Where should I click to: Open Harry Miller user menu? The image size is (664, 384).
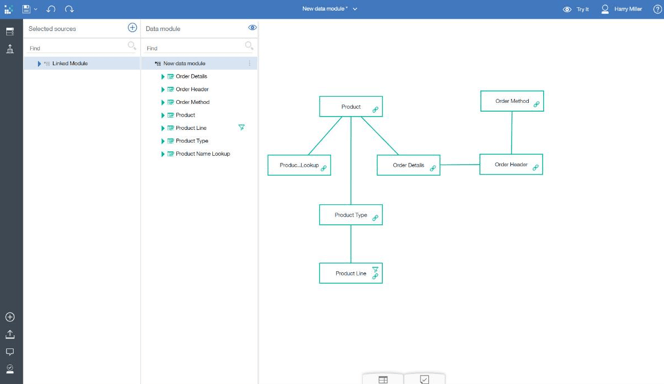pos(621,9)
